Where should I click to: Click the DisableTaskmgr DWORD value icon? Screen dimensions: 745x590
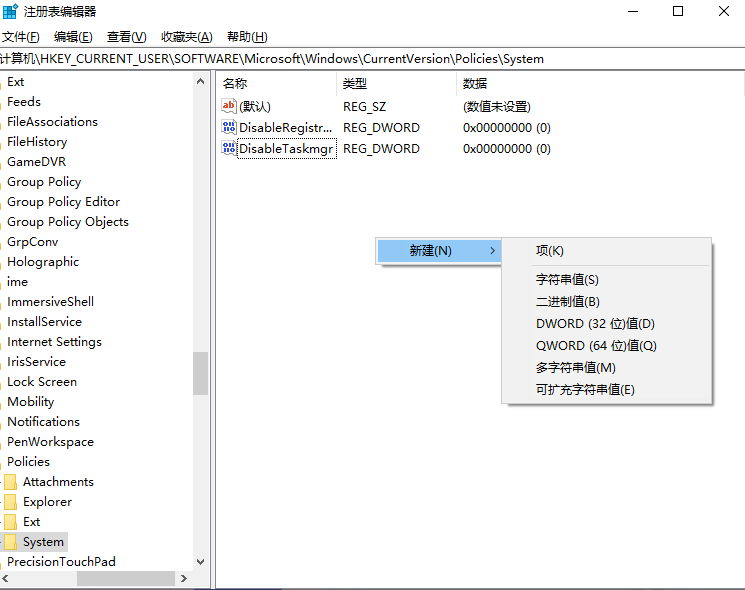click(229, 149)
